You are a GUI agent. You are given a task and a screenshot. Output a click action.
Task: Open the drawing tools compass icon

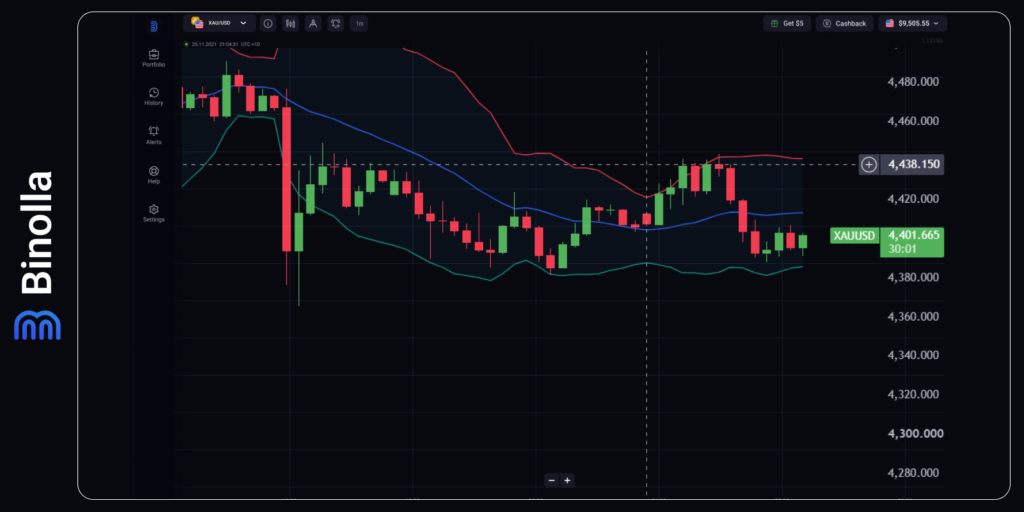[x=313, y=24]
